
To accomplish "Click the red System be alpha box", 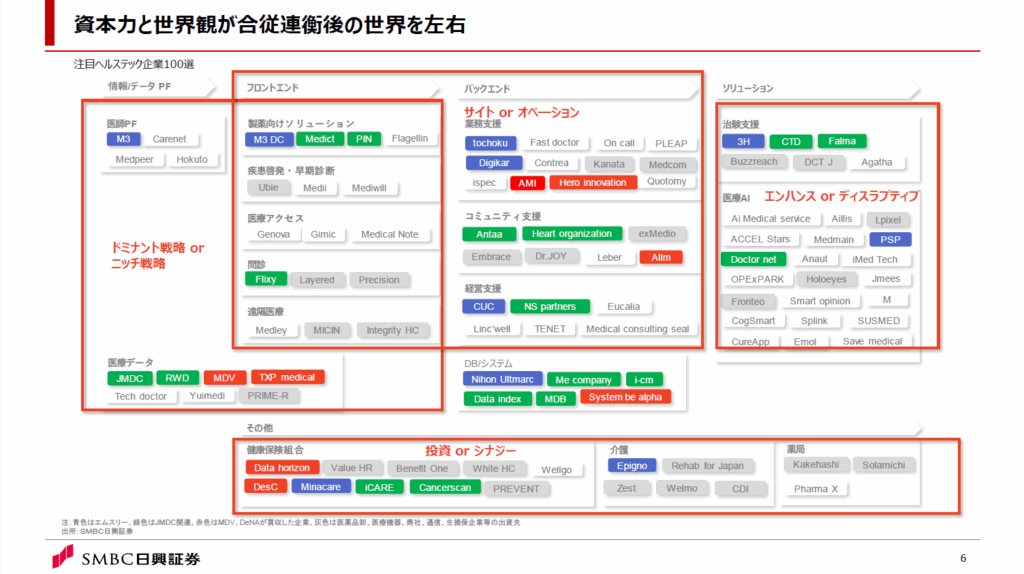I will pos(624,397).
